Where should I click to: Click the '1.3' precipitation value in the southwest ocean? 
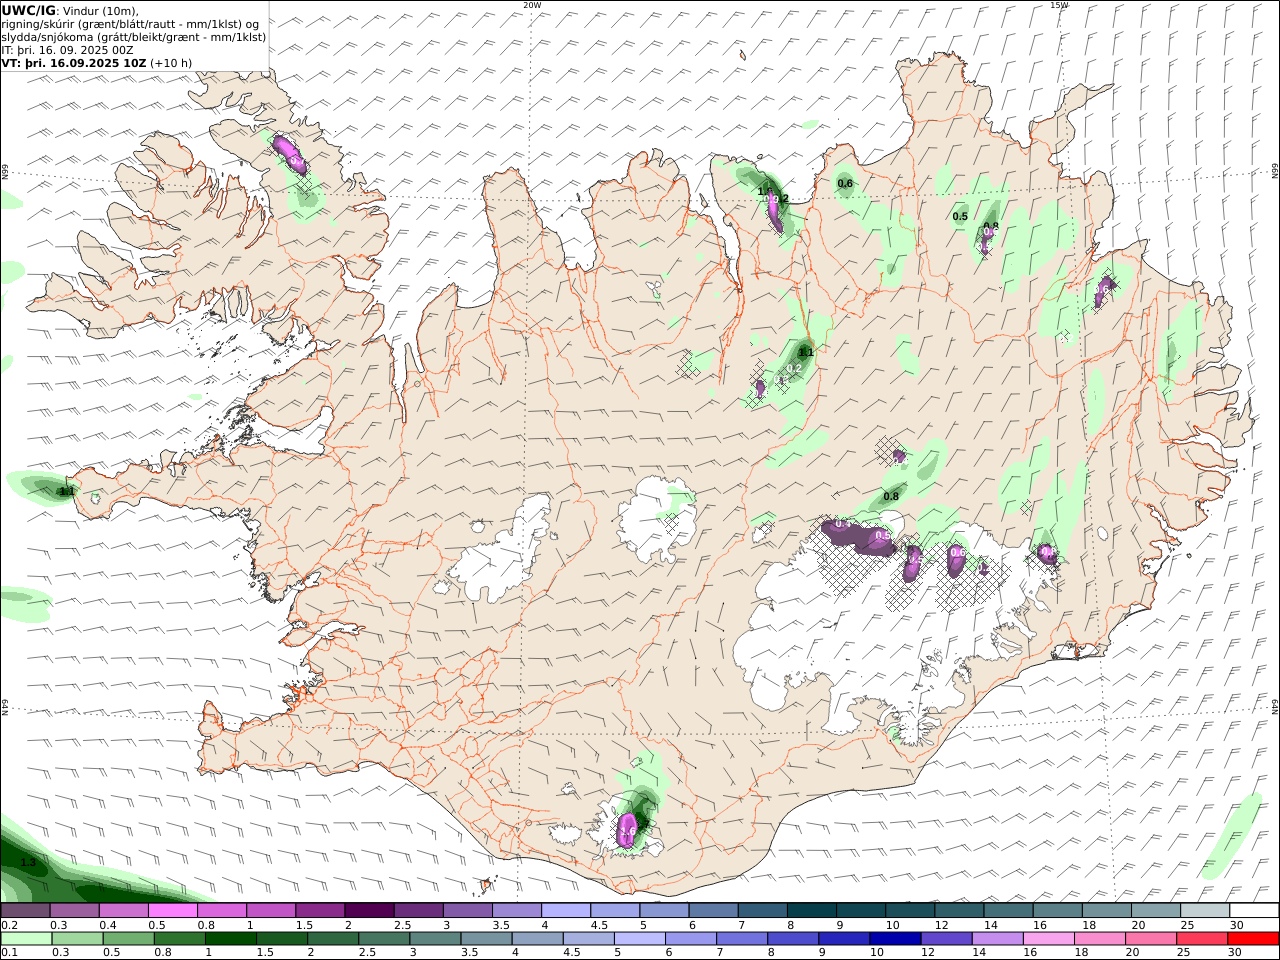coord(28,862)
